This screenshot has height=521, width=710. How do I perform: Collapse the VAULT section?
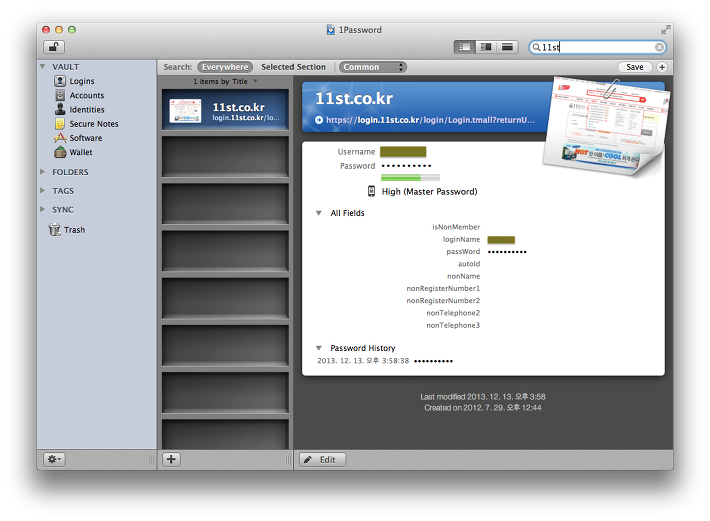tap(43, 67)
